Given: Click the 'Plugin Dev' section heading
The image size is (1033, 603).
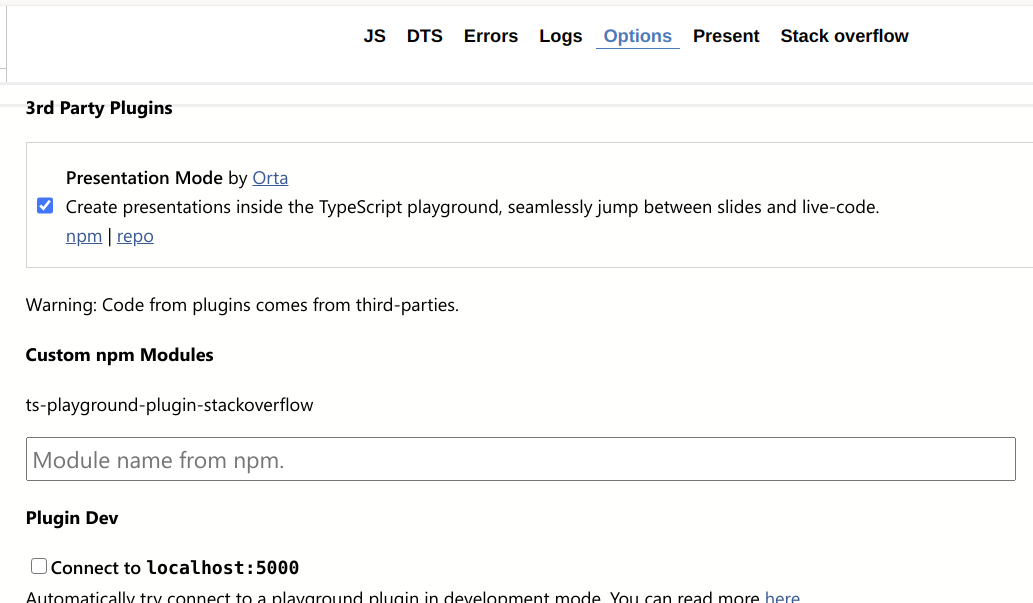Looking at the screenshot, I should click(72, 518).
